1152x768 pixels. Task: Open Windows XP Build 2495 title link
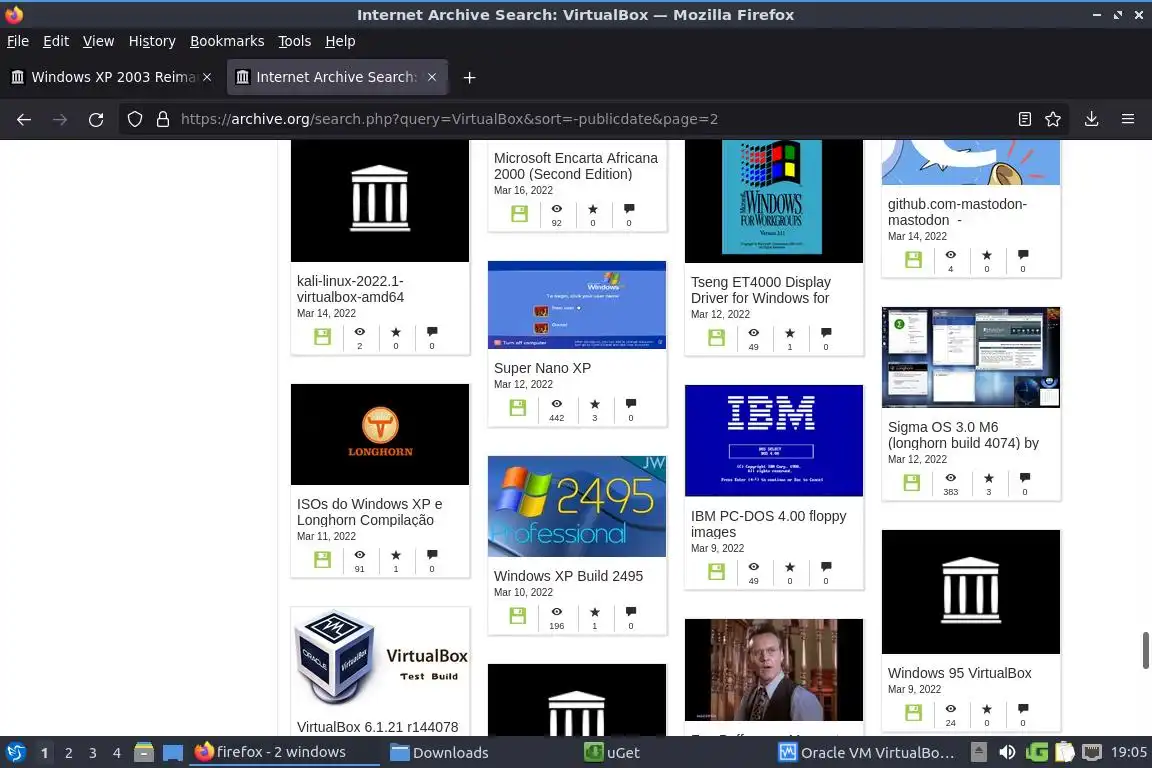pos(568,576)
